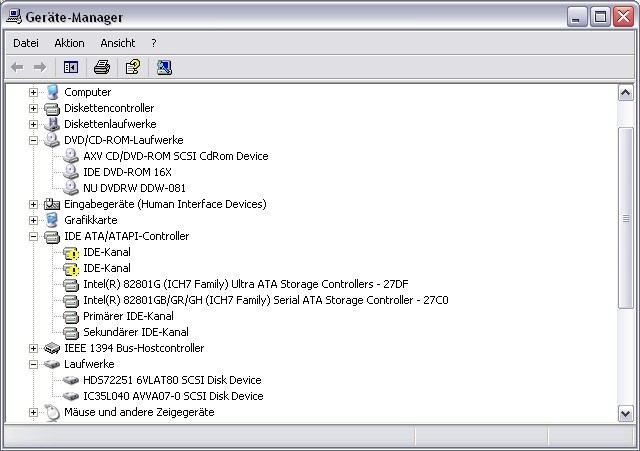Collapse the DVD/CD-ROM-Laufwerke node
The width and height of the screenshot is (640, 451).
click(33, 140)
